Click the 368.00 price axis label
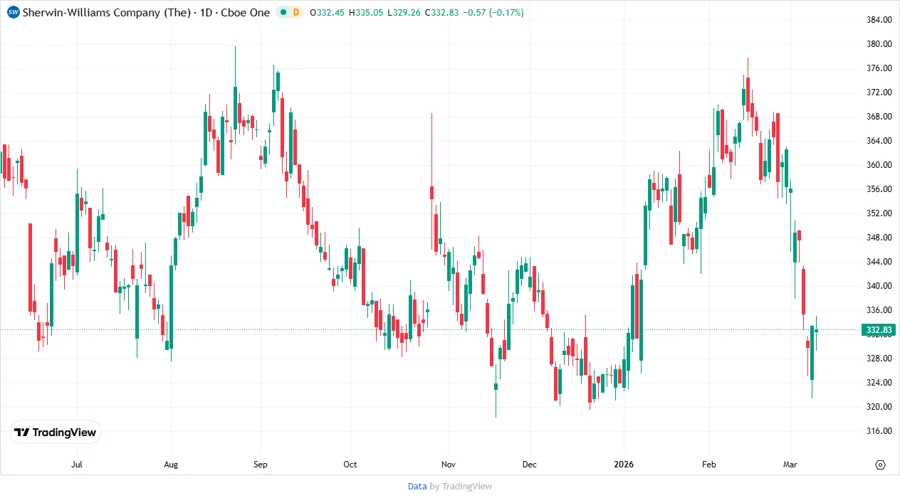900x498 pixels. 879,116
